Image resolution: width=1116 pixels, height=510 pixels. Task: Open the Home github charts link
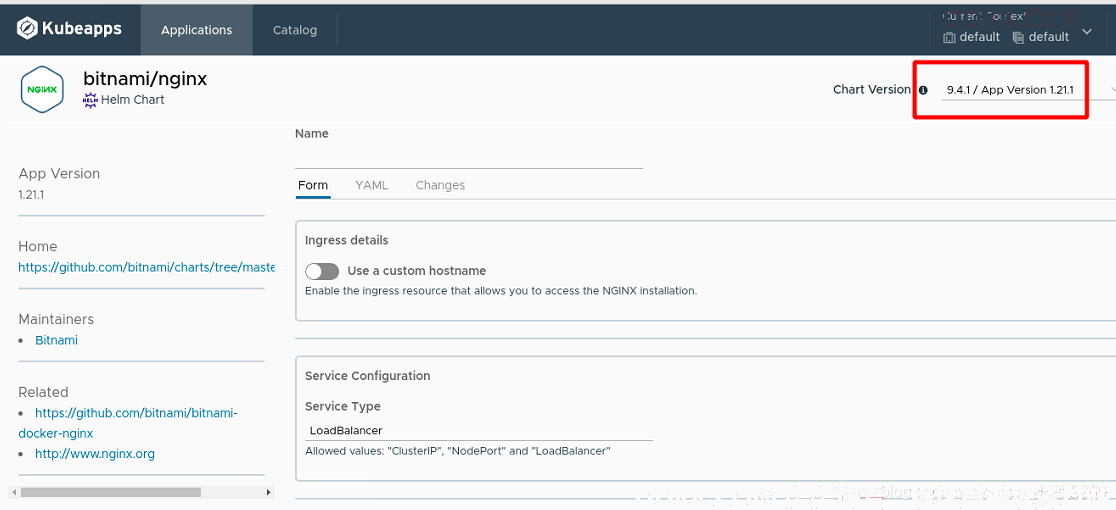(147, 267)
